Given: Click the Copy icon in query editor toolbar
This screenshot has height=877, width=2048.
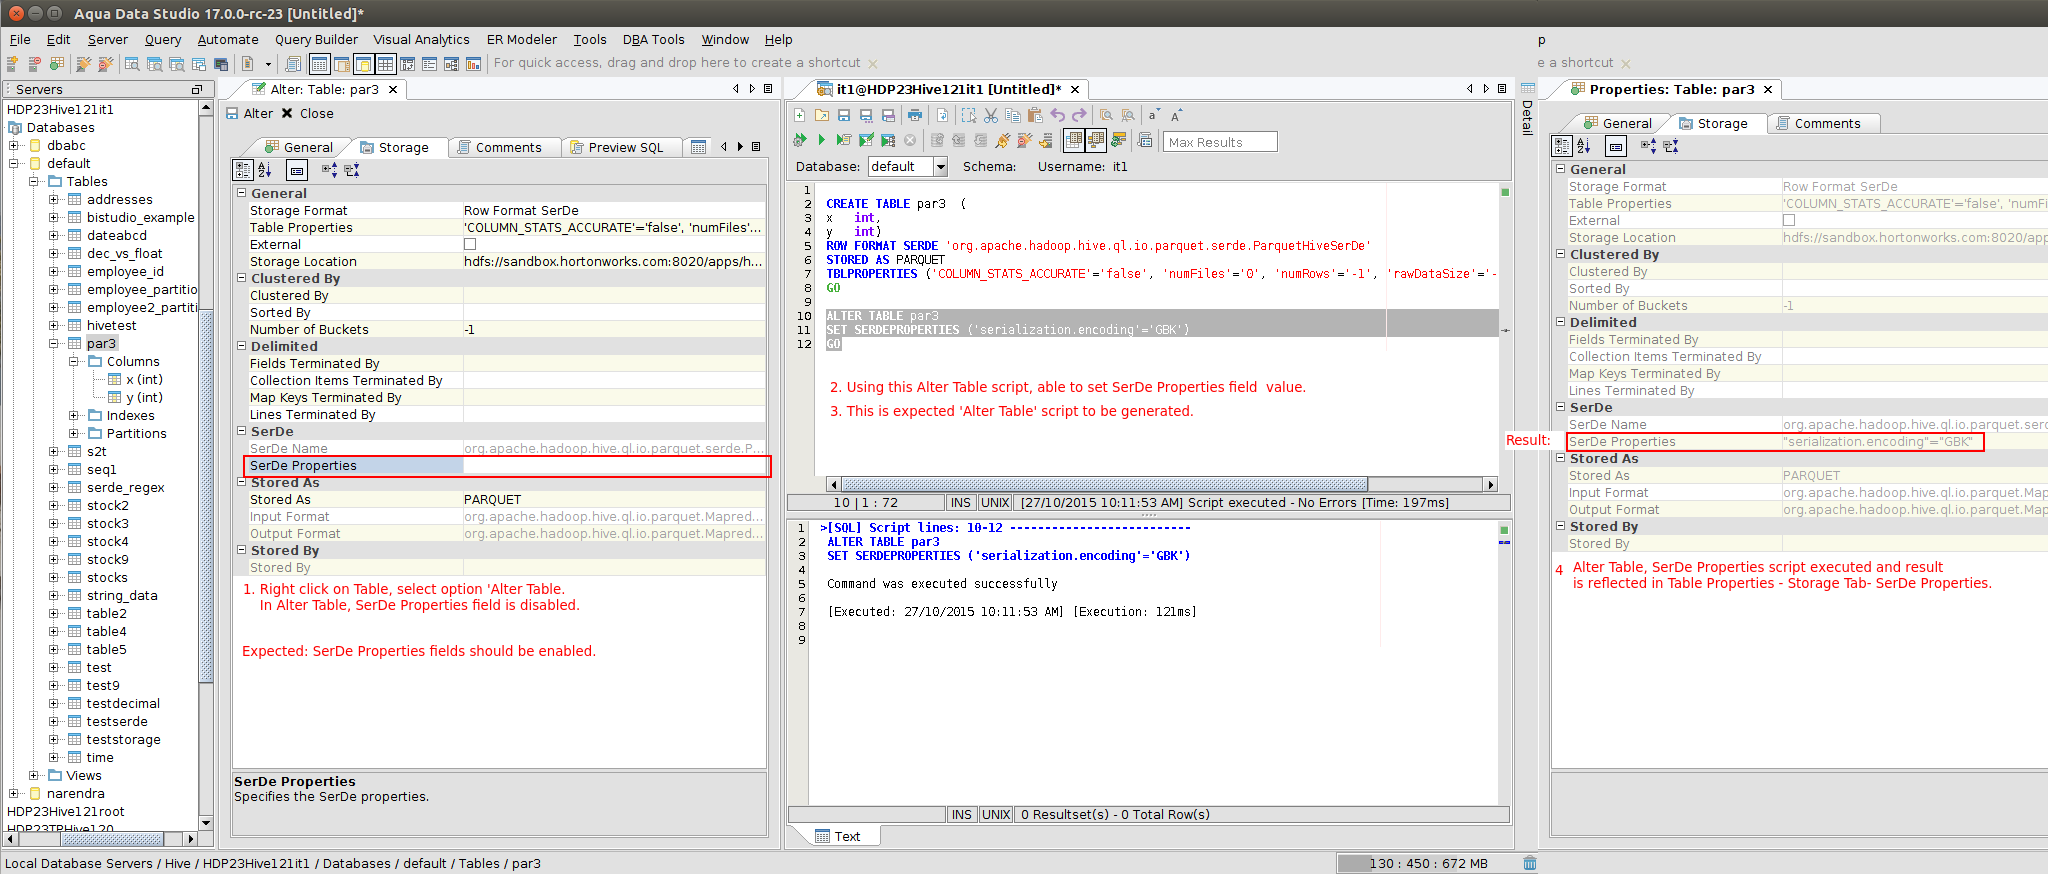Looking at the screenshot, I should tap(1013, 116).
